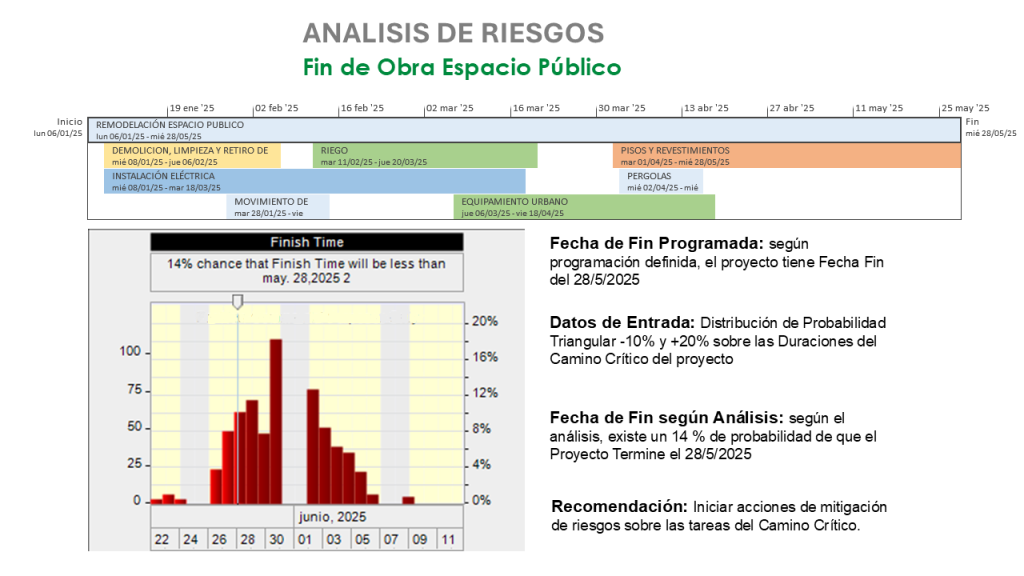The image size is (1024, 576).
Task: Select the blue INSTALACIÓN ELÉCTRICA task bar
Action: (x=314, y=181)
